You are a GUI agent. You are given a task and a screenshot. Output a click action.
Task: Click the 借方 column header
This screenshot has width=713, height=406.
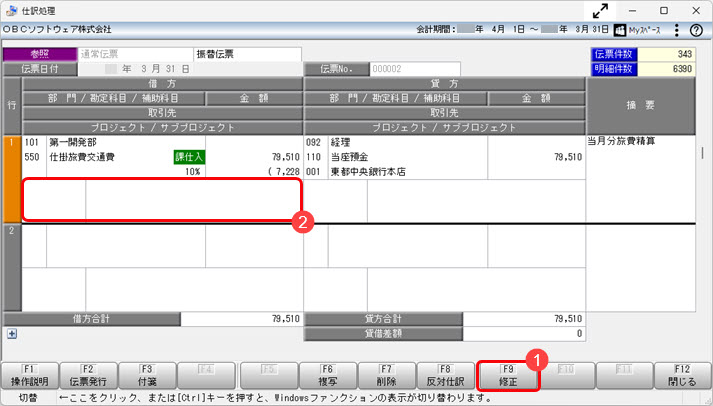[x=162, y=84]
